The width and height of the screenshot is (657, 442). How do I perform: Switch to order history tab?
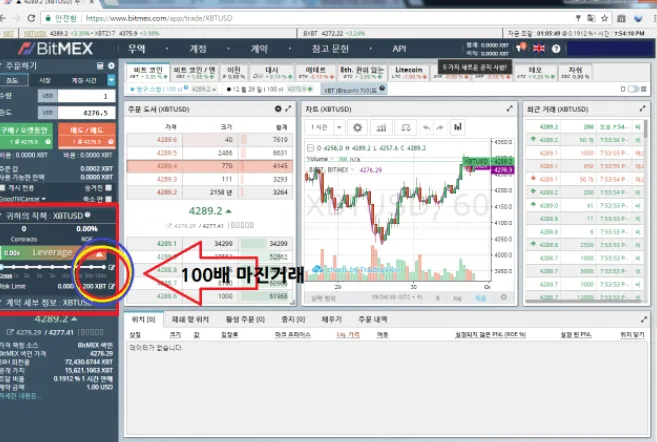[x=372, y=320]
